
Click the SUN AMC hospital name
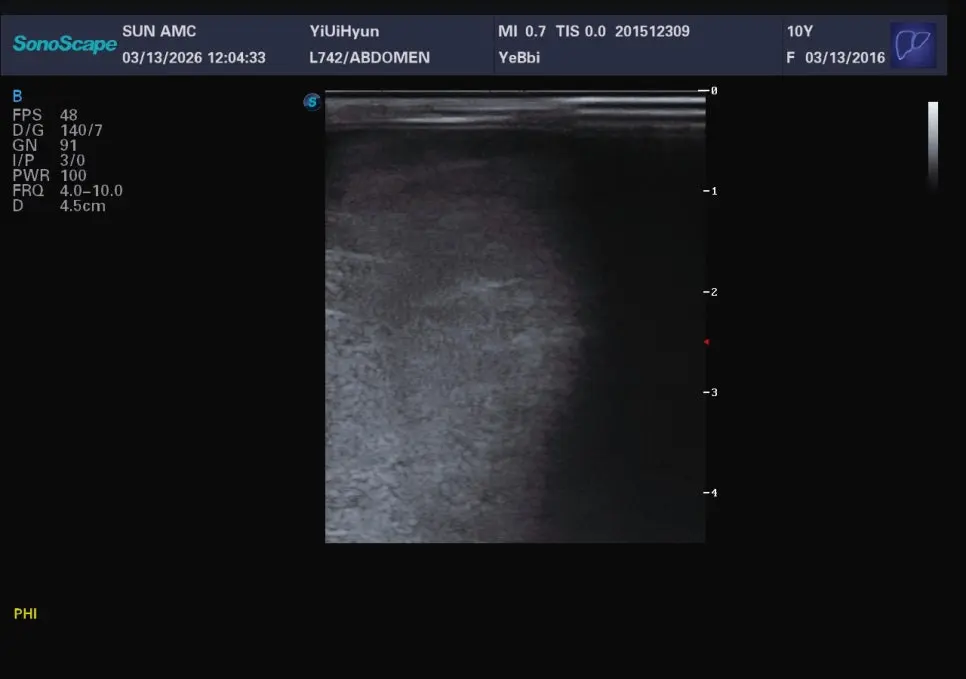(x=159, y=31)
